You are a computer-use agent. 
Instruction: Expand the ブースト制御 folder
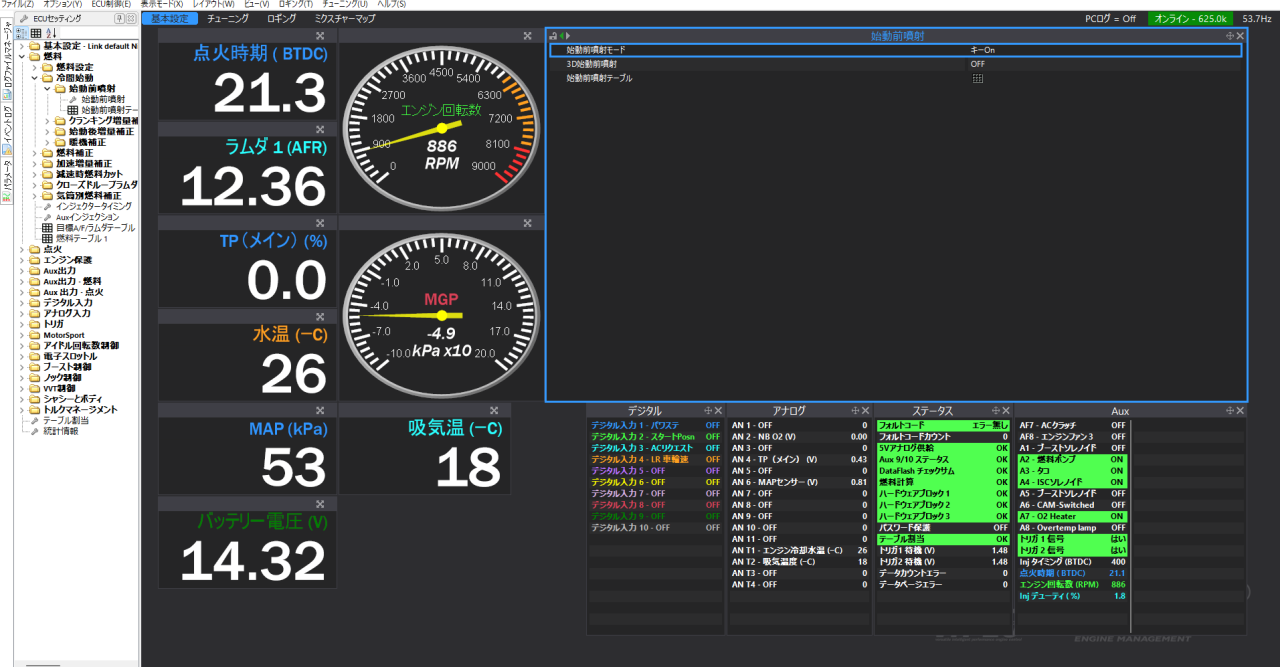pyautogui.click(x=22, y=367)
